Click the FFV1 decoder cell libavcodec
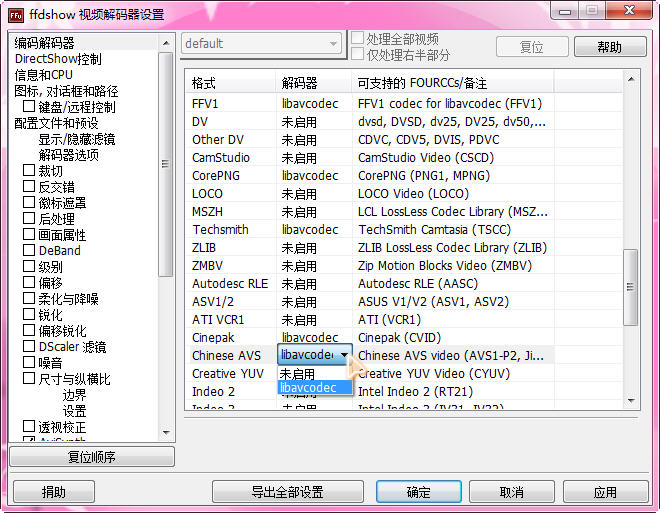Viewport: 660px width, 513px height. pyautogui.click(x=310, y=104)
